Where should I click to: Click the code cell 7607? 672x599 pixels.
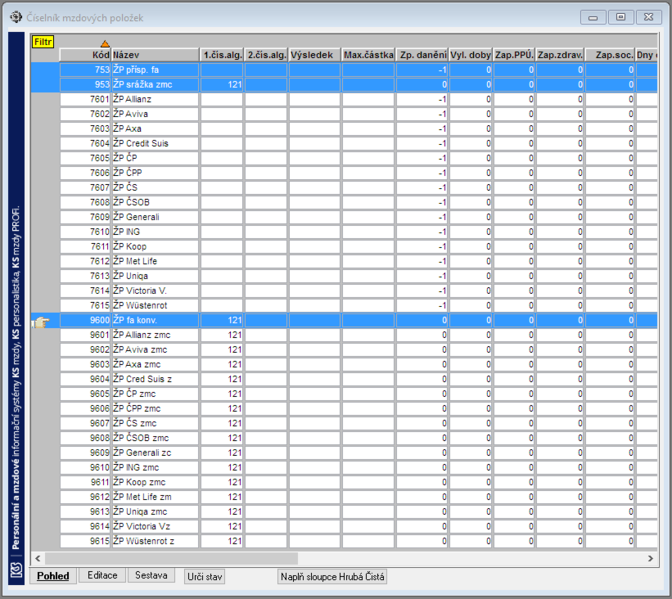click(x=85, y=187)
